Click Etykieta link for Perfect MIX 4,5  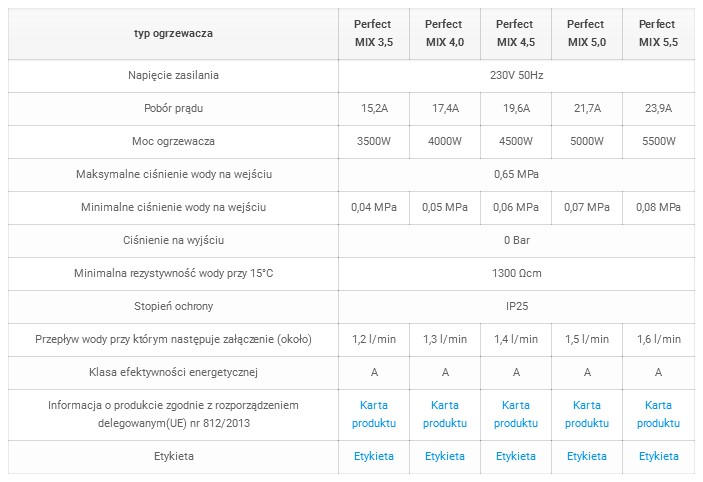pos(516,456)
